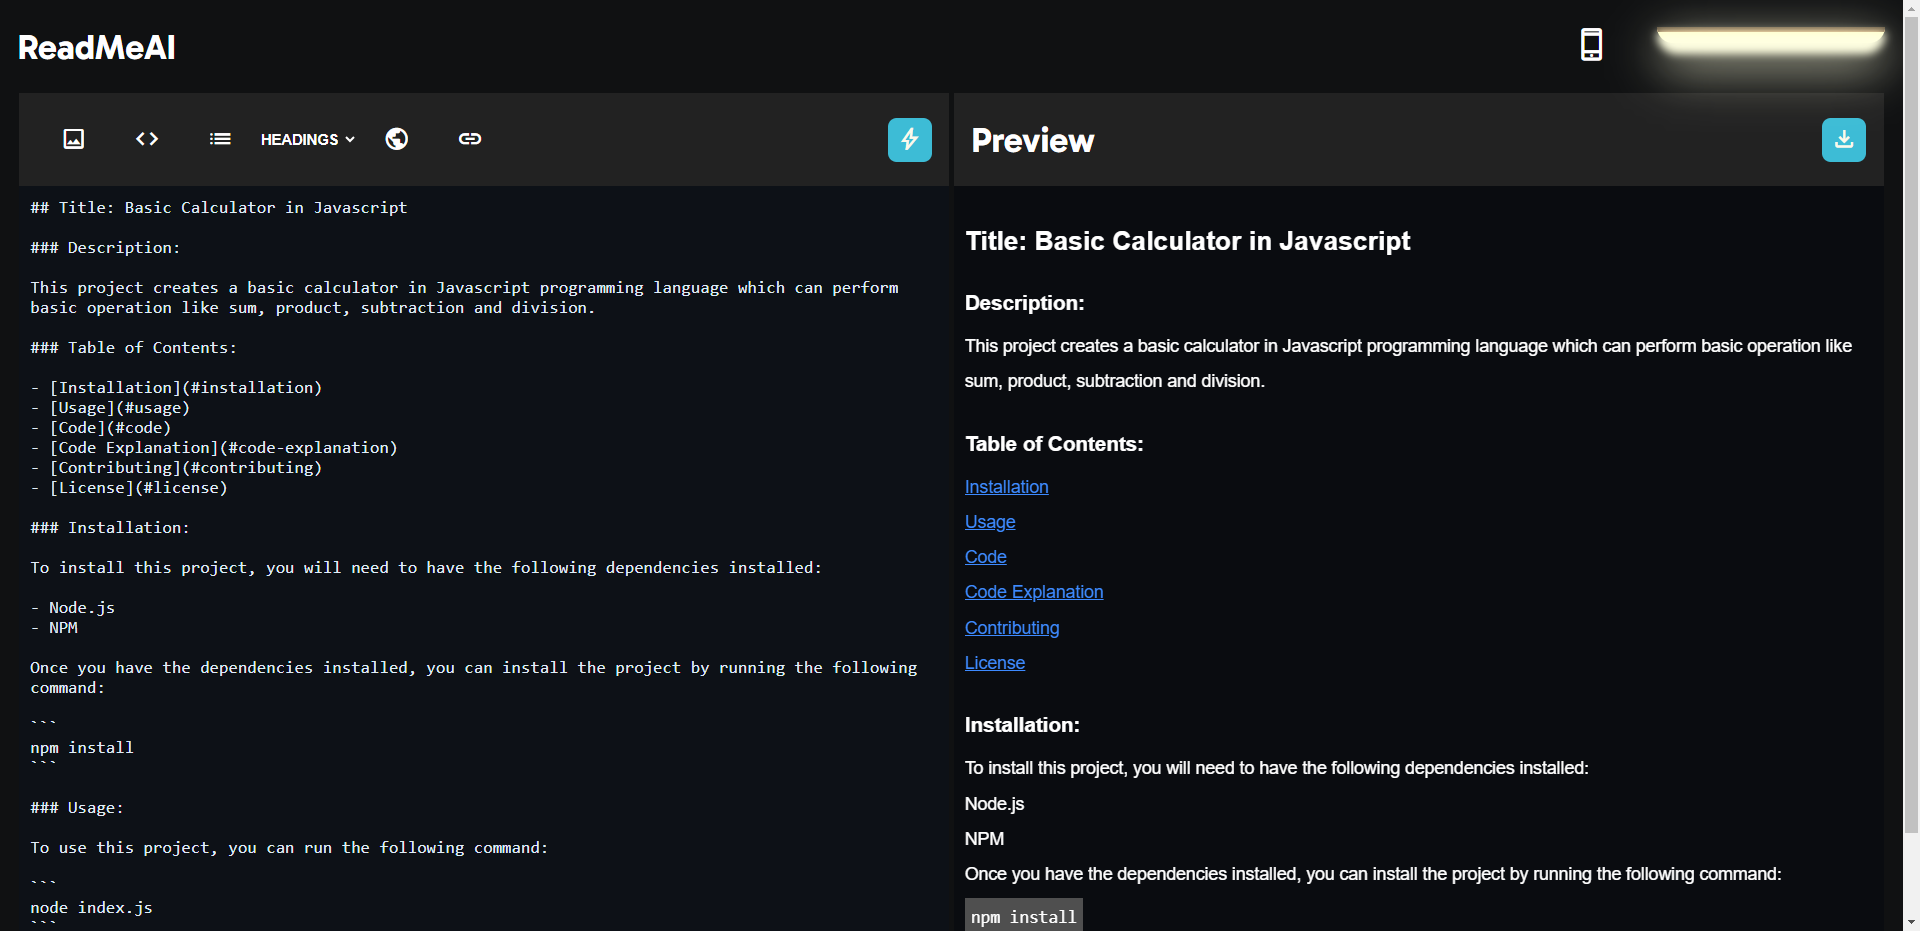
Task: Insert a link with the link icon
Action: pos(470,139)
